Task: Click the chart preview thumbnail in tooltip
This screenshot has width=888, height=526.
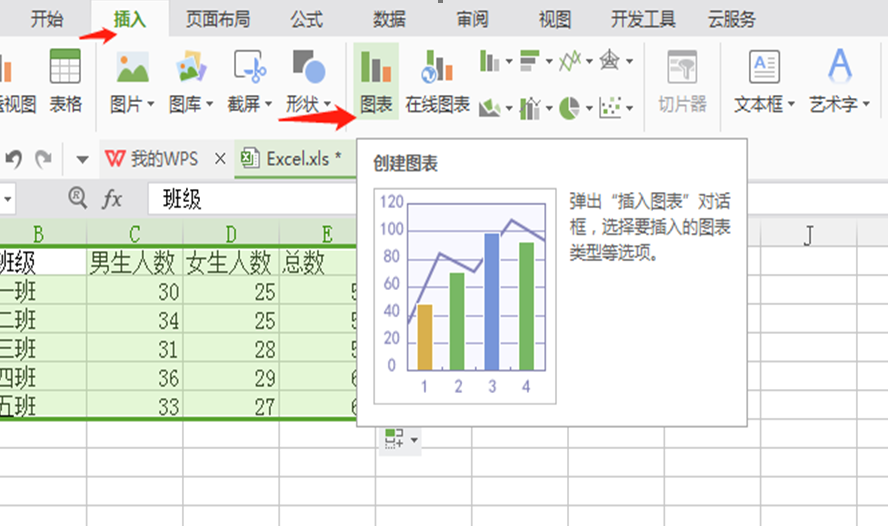Action: tap(465, 296)
